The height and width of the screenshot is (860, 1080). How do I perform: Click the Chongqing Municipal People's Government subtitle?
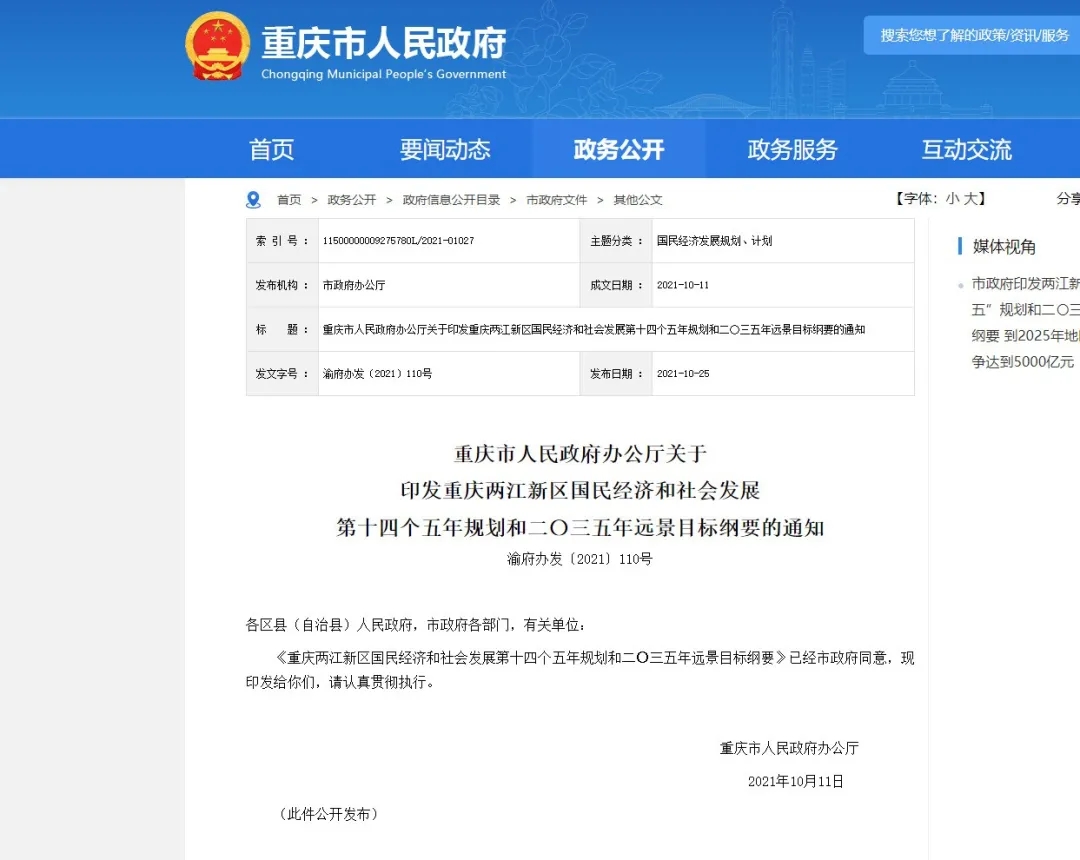point(384,74)
